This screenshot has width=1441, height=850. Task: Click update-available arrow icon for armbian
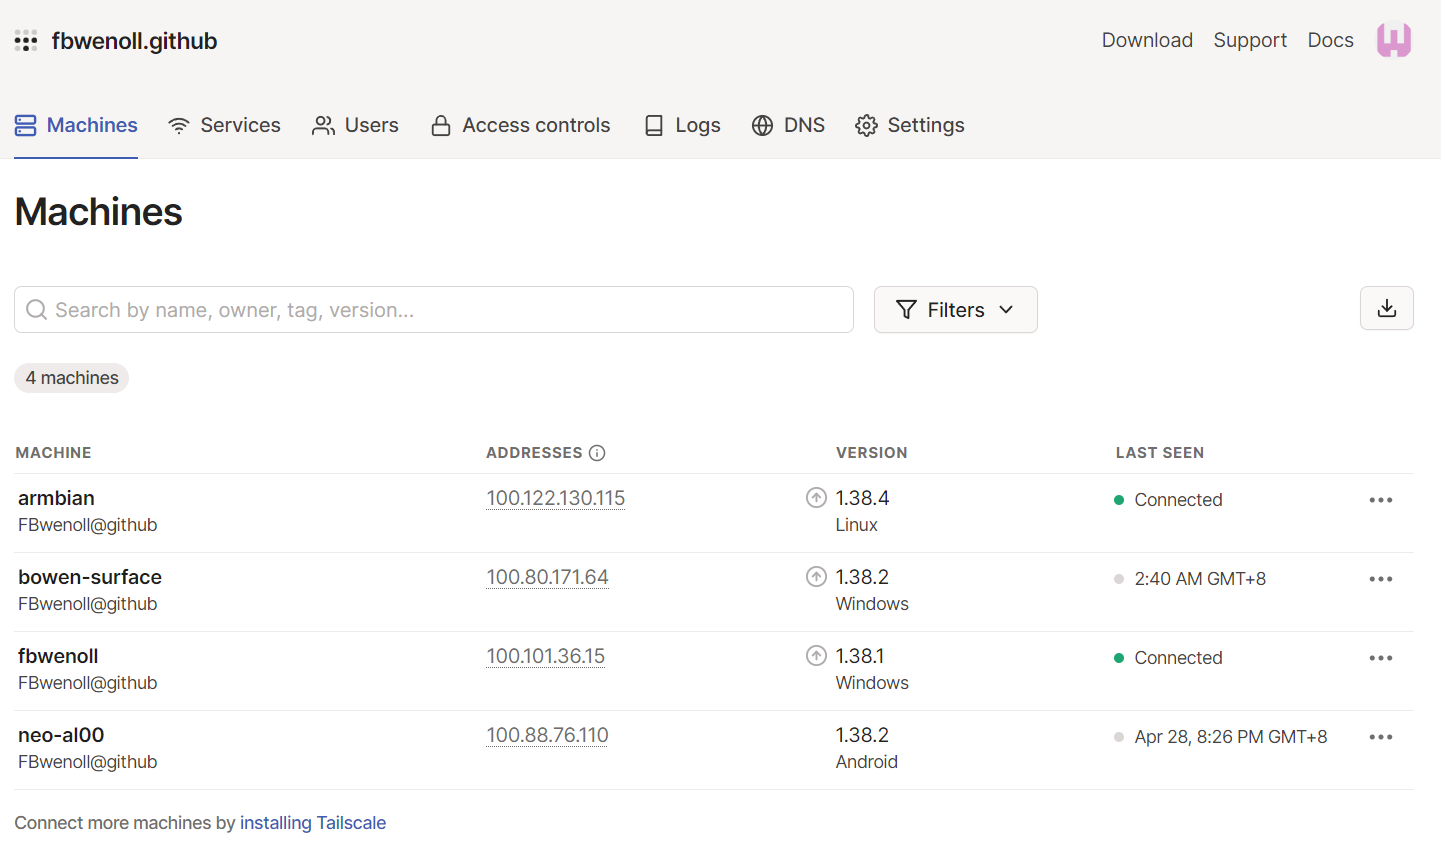pos(816,497)
